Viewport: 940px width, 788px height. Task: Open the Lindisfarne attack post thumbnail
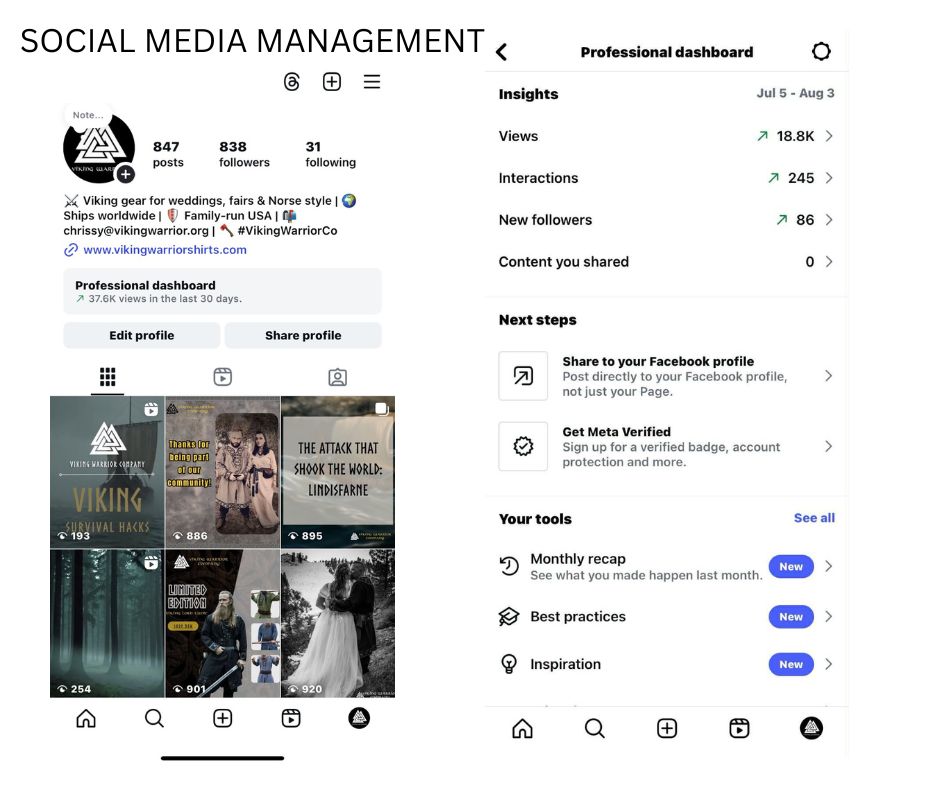tap(338, 471)
